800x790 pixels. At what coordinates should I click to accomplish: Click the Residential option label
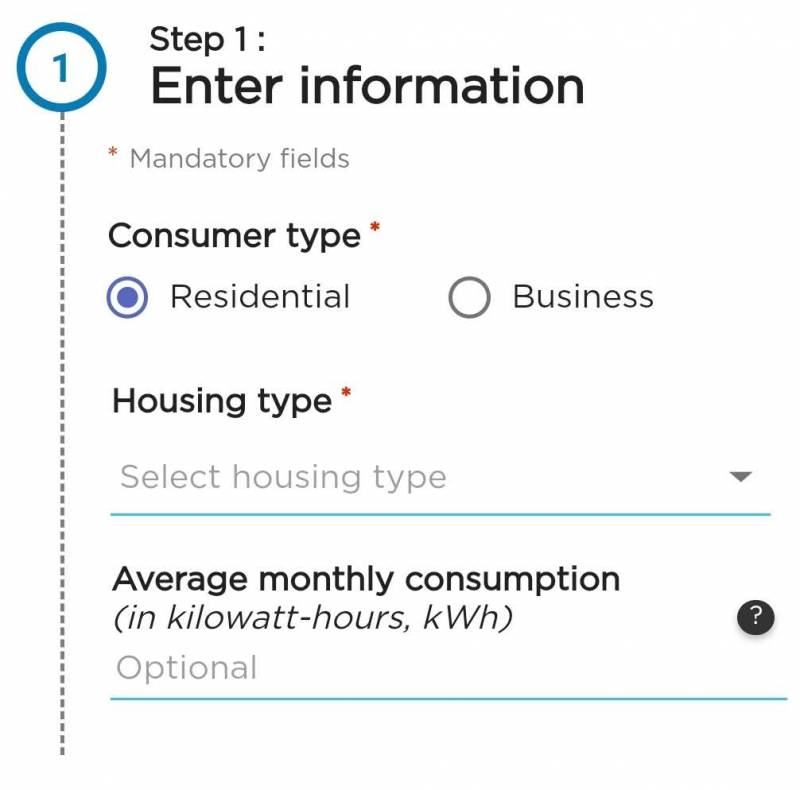pyautogui.click(x=260, y=297)
